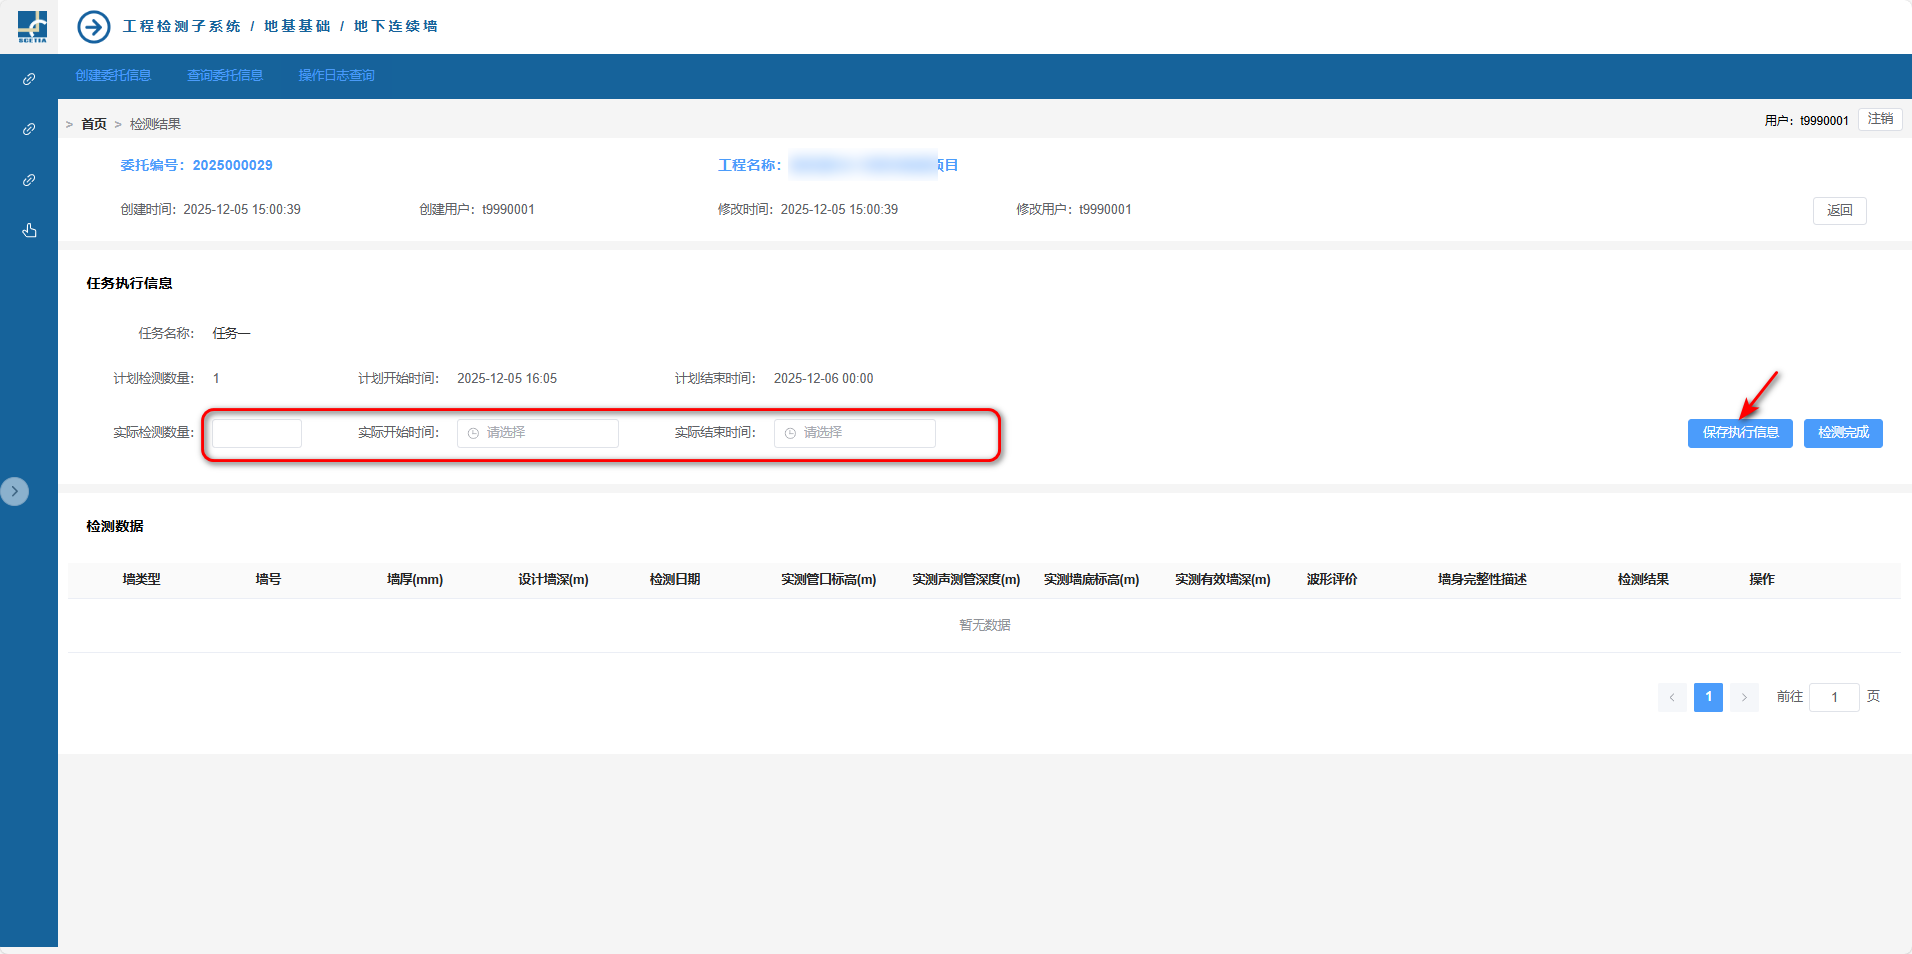Navigate to 首页 in the breadcrumb
The height and width of the screenshot is (954, 1912).
(x=94, y=124)
